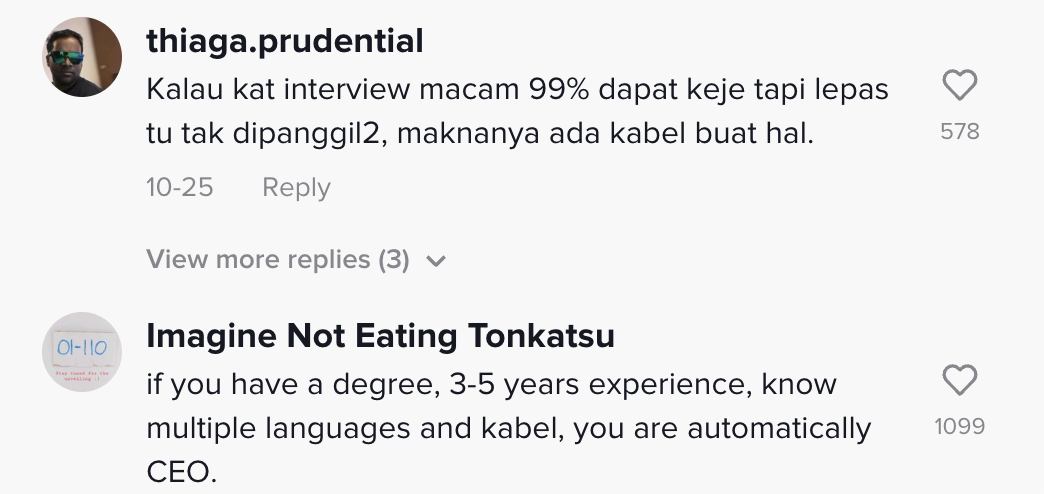Like the thiaga.prudential comment with the heart

(960, 87)
